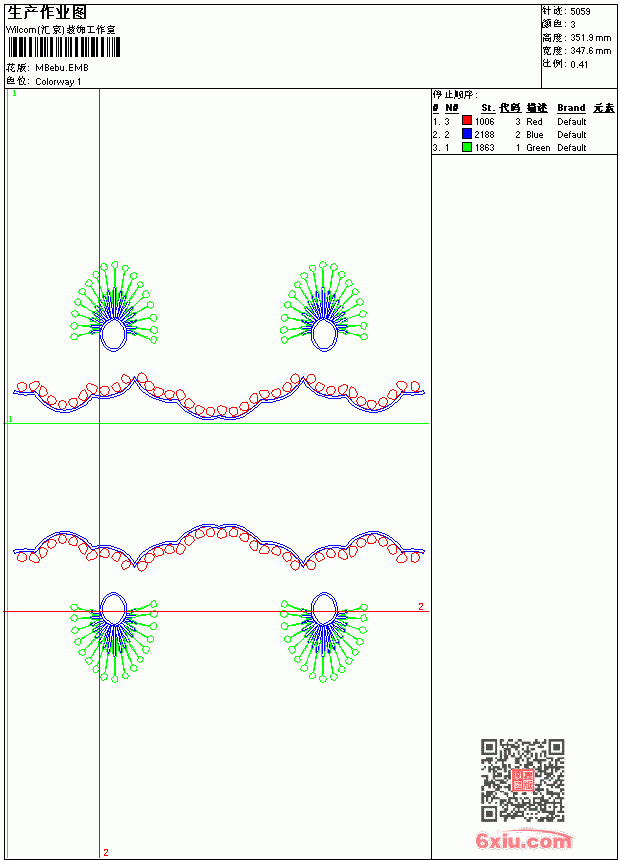The height and width of the screenshot is (860, 620).
Task: Click the red "2" marker at the bottom of the vertical line
Action: (x=106, y=852)
